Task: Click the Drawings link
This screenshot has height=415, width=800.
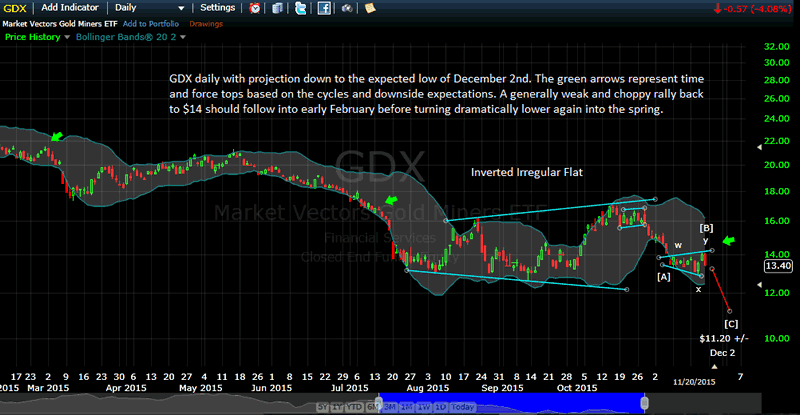Action: 207,24
